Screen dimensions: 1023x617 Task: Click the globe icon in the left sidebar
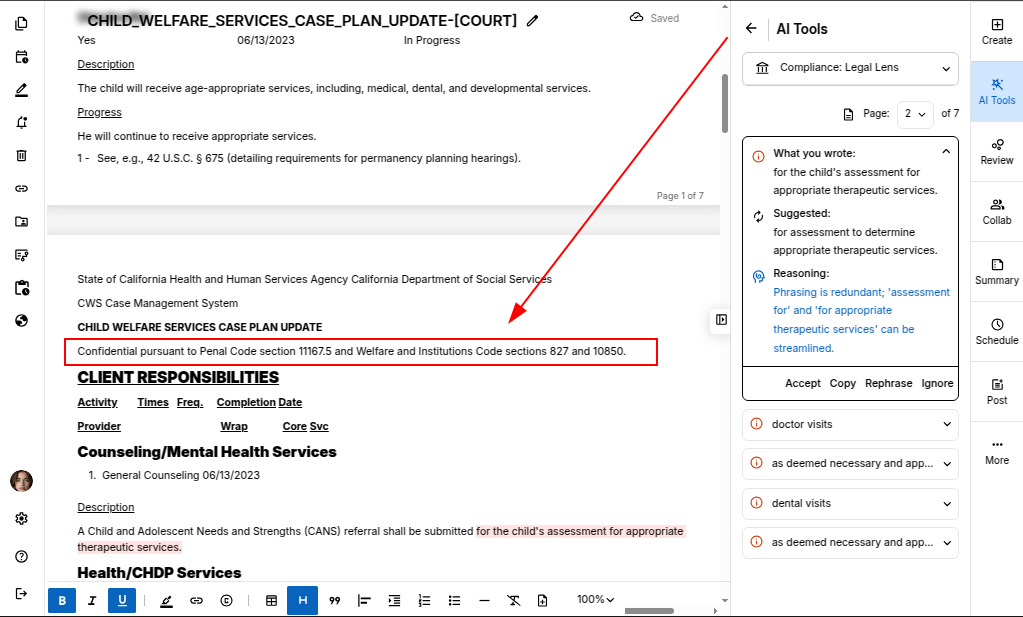(x=21, y=321)
